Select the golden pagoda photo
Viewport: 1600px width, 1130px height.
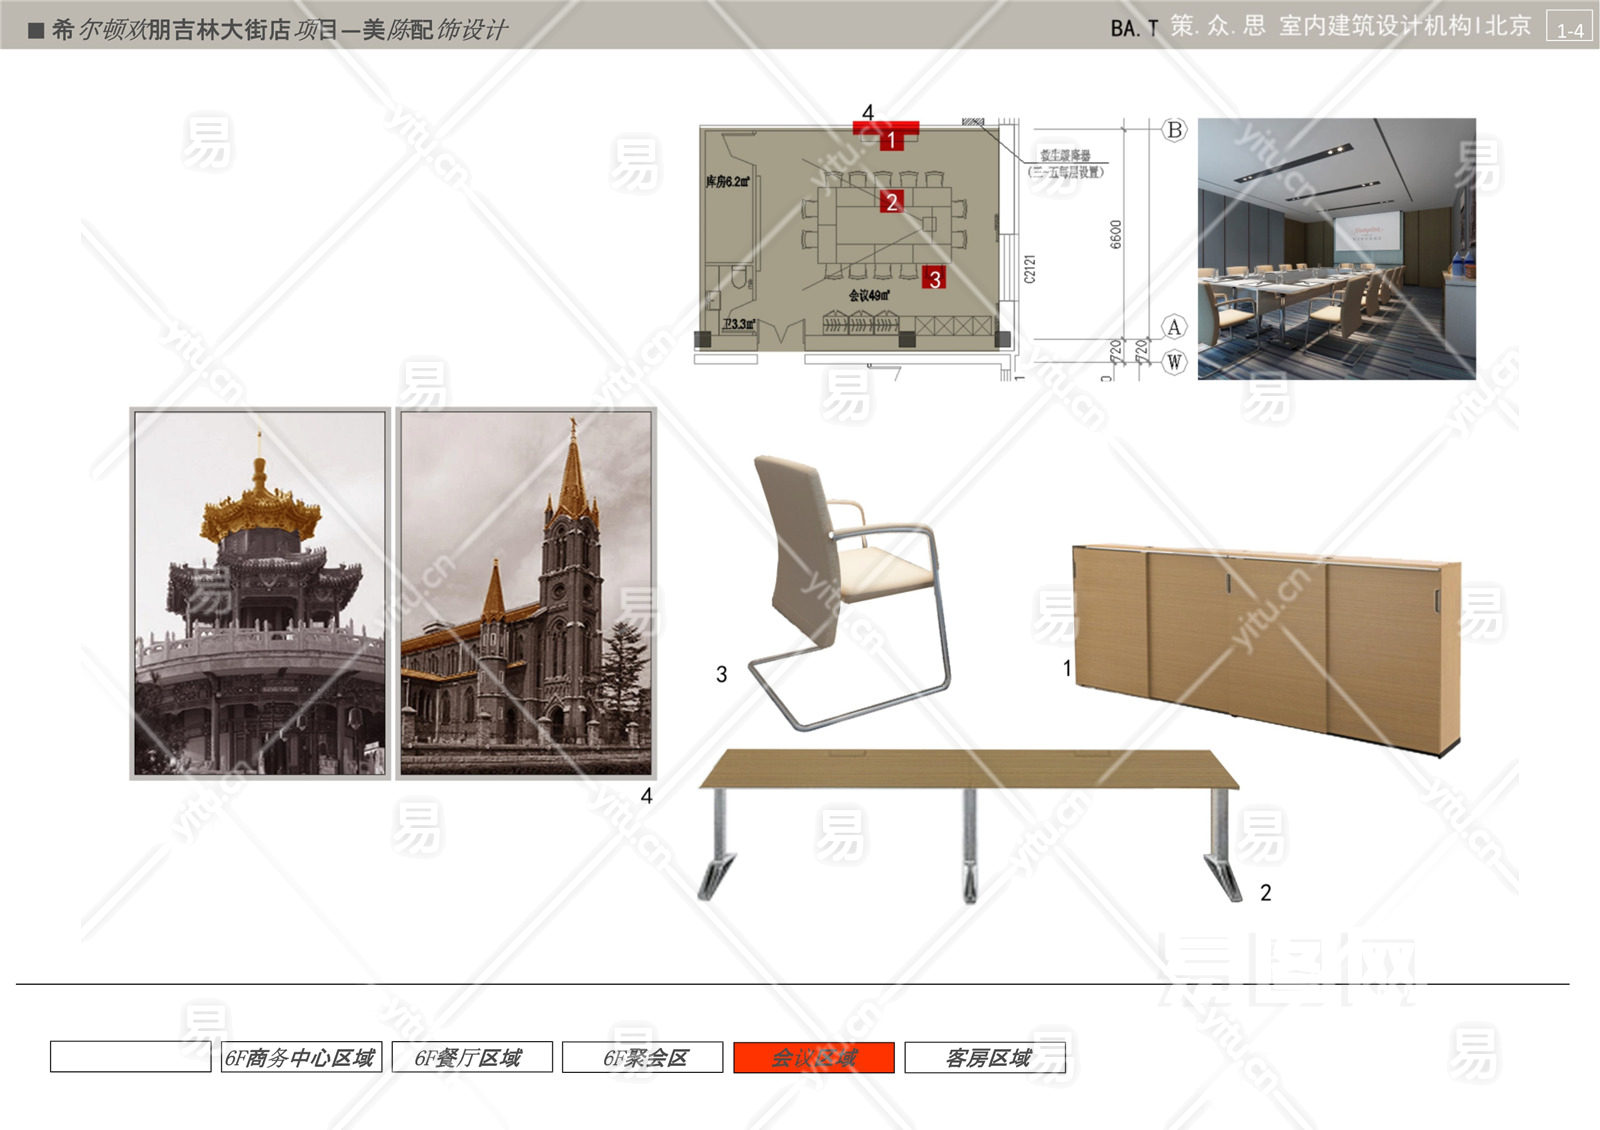pyautogui.click(x=260, y=593)
